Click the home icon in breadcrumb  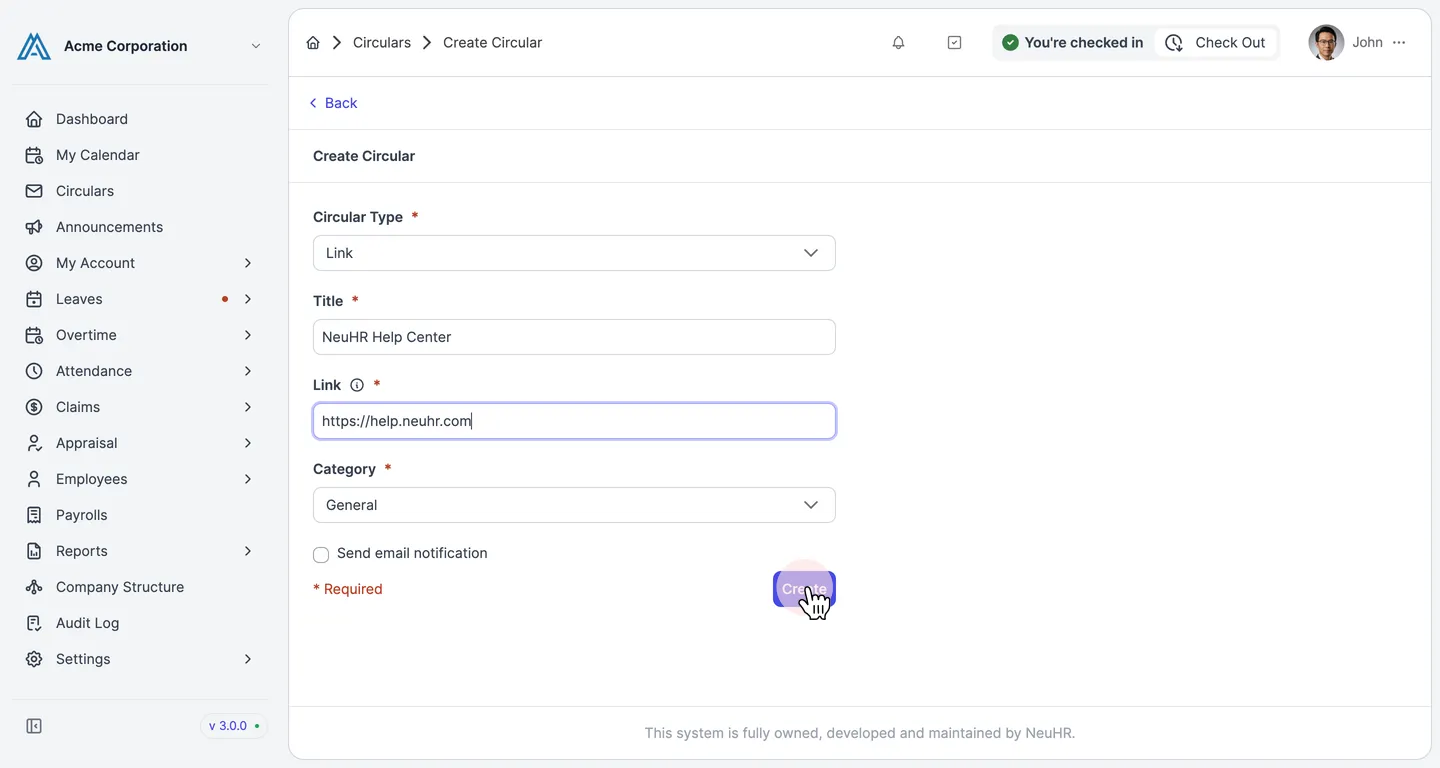[x=313, y=43]
